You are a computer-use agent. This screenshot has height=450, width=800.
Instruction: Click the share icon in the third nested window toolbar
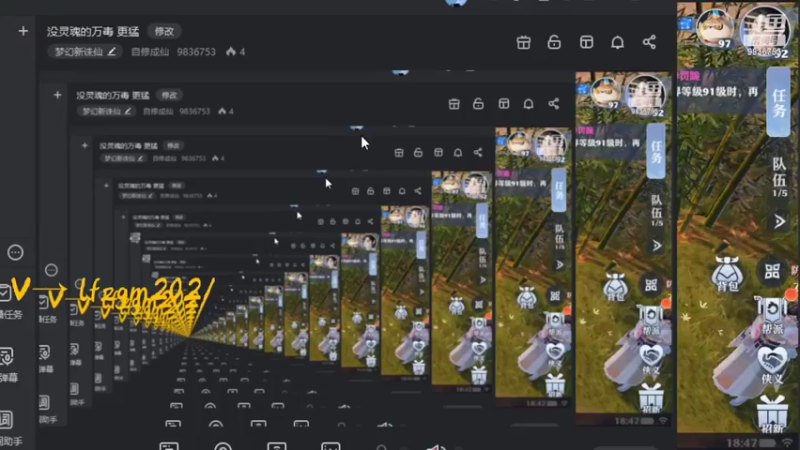click(478, 153)
